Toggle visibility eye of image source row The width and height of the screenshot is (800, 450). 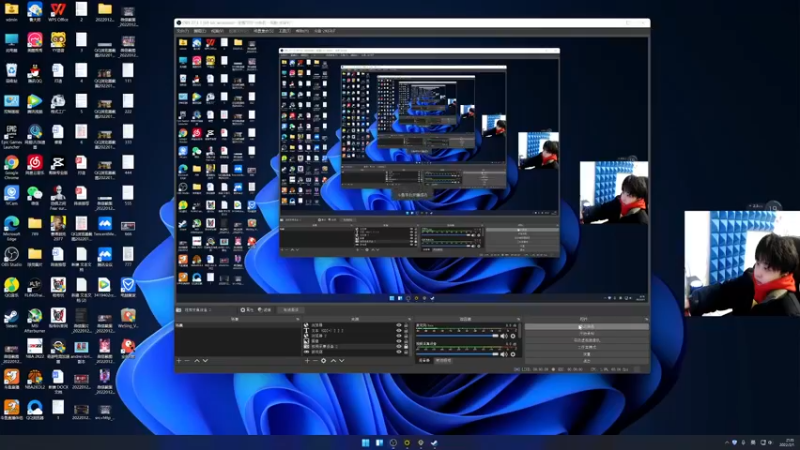[398, 341]
